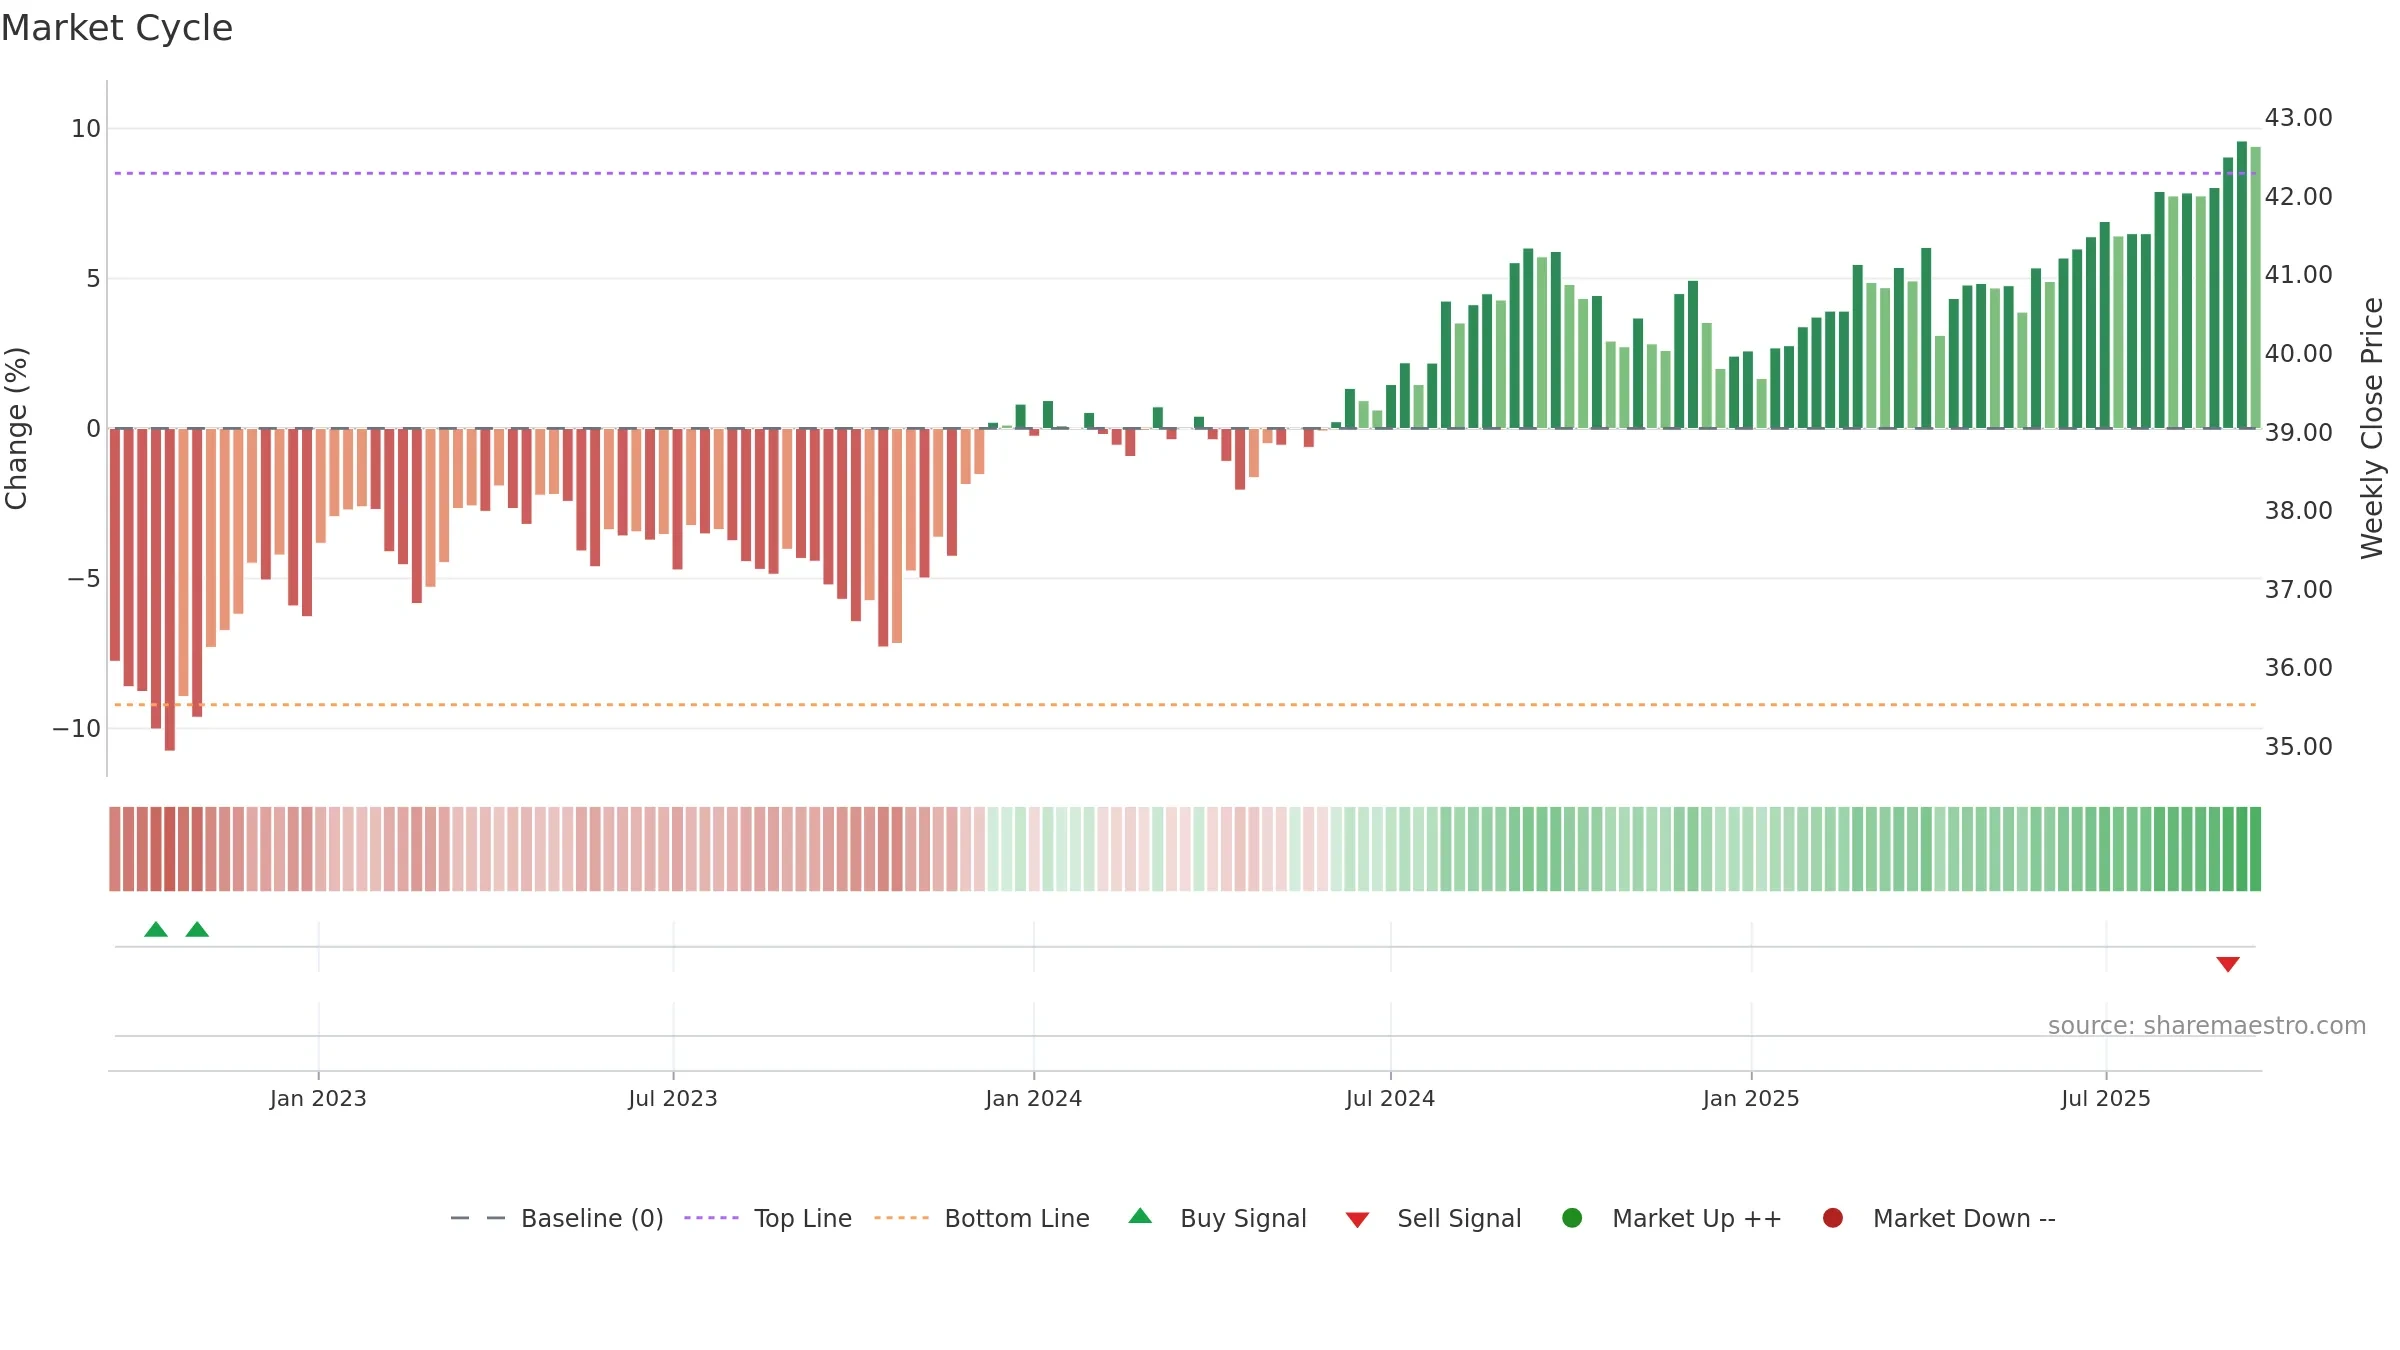Screen dimensions: 2400x1350
Task: Click the 5 tick on the left axis
Action: click(x=93, y=278)
